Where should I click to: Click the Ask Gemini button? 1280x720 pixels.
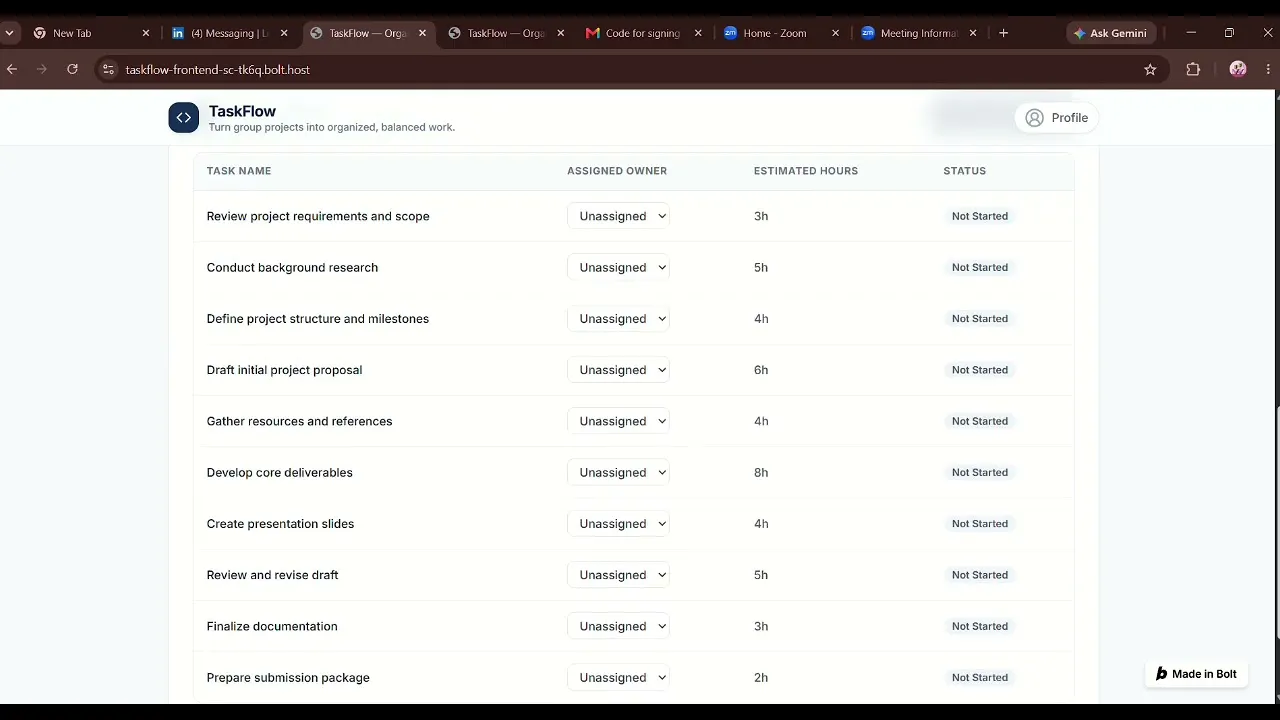[1110, 33]
